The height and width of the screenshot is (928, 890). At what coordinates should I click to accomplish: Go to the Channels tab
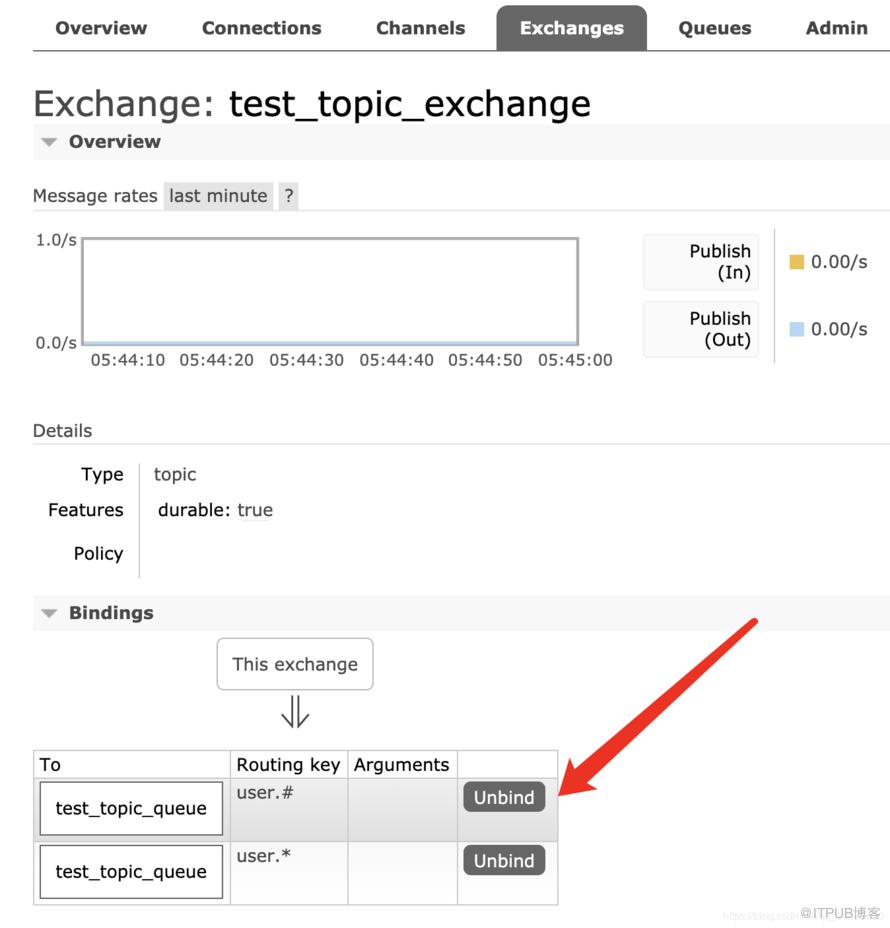point(421,28)
